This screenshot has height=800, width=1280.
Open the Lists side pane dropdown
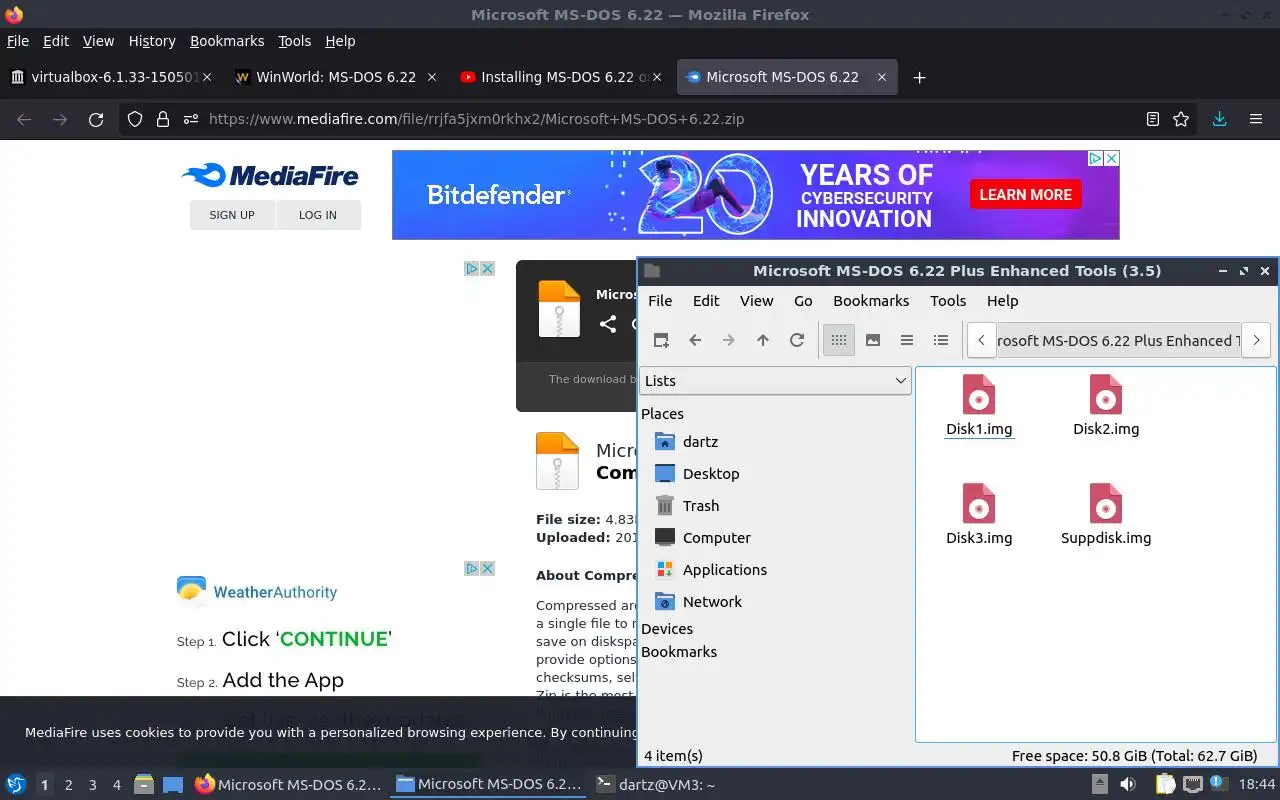[x=775, y=380]
